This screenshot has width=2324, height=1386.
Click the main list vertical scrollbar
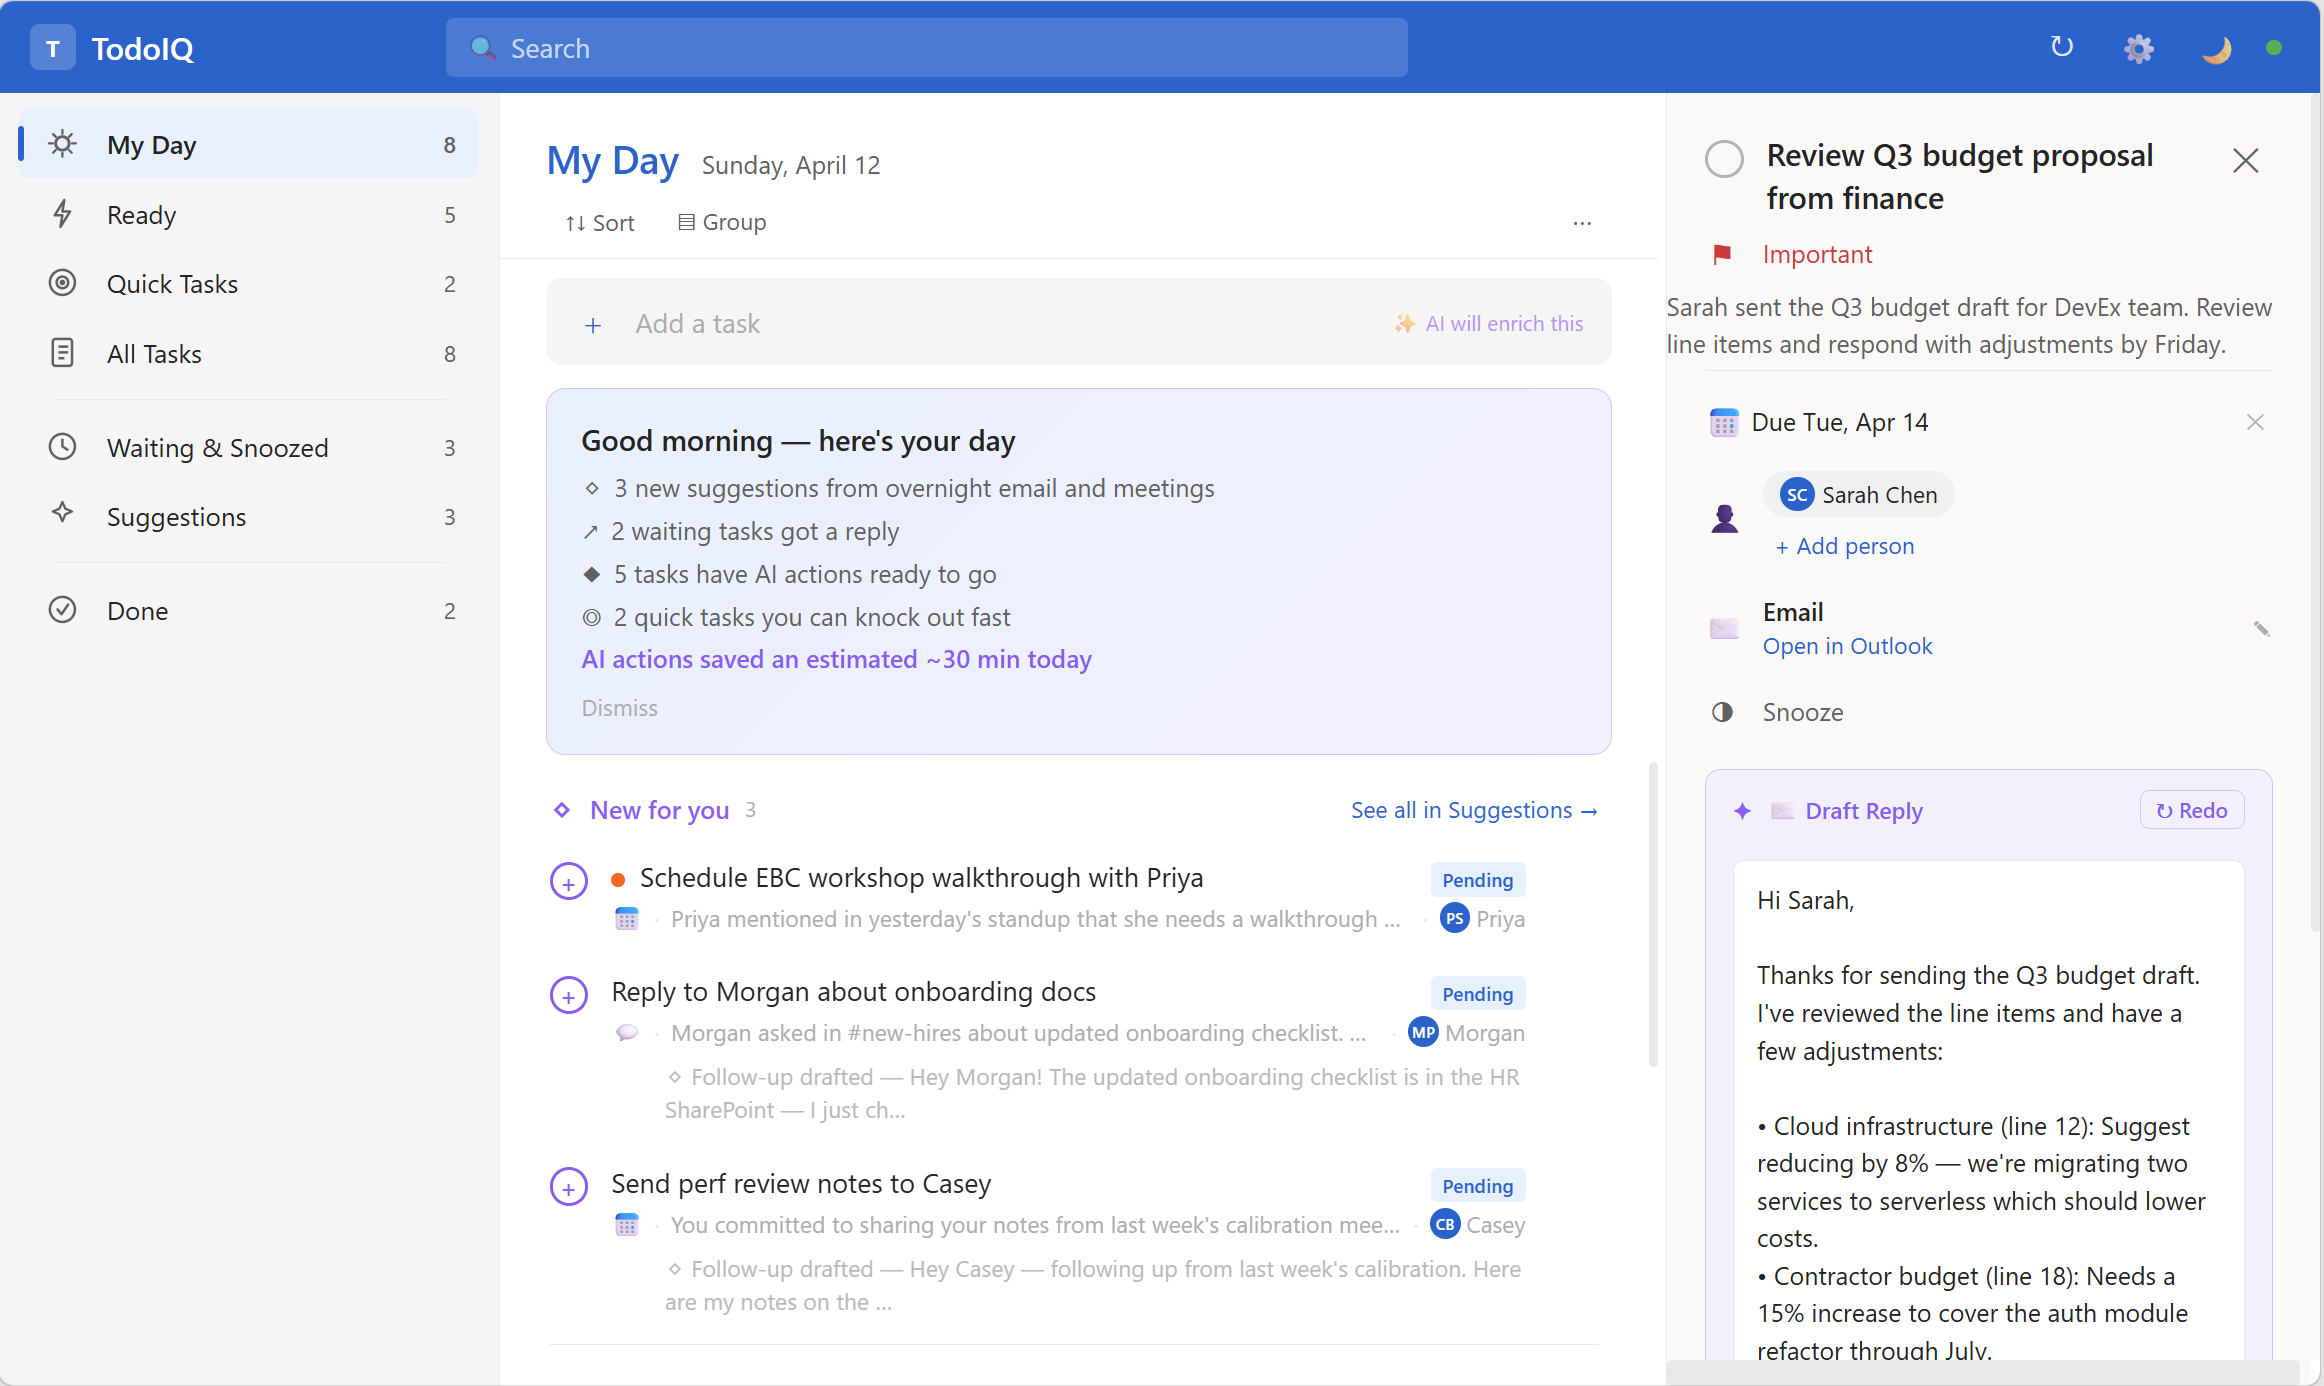[1653, 914]
